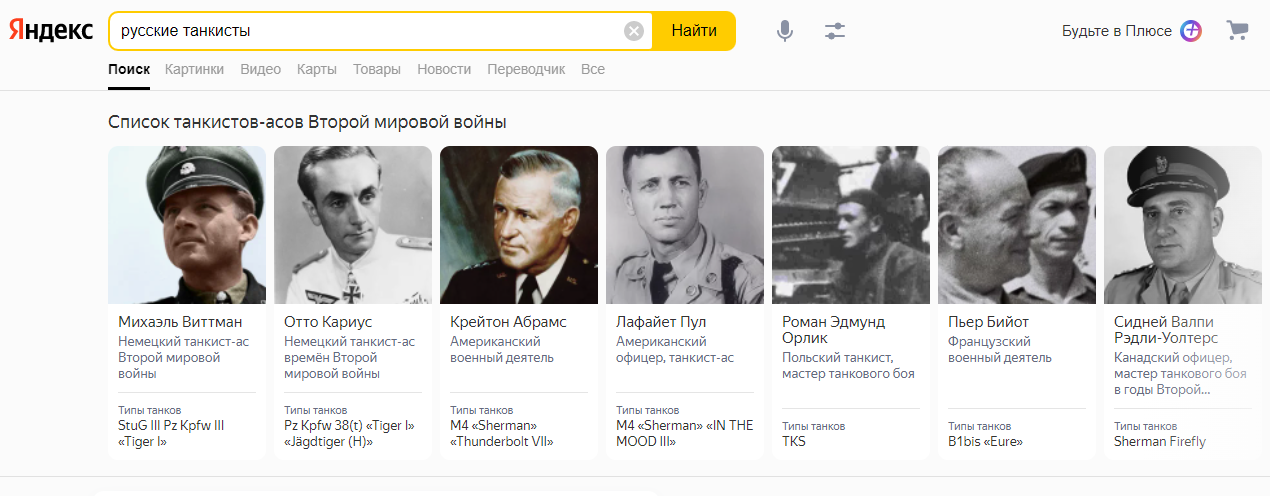Switch to the Картинки tab
1270x496 pixels.
[x=195, y=69]
